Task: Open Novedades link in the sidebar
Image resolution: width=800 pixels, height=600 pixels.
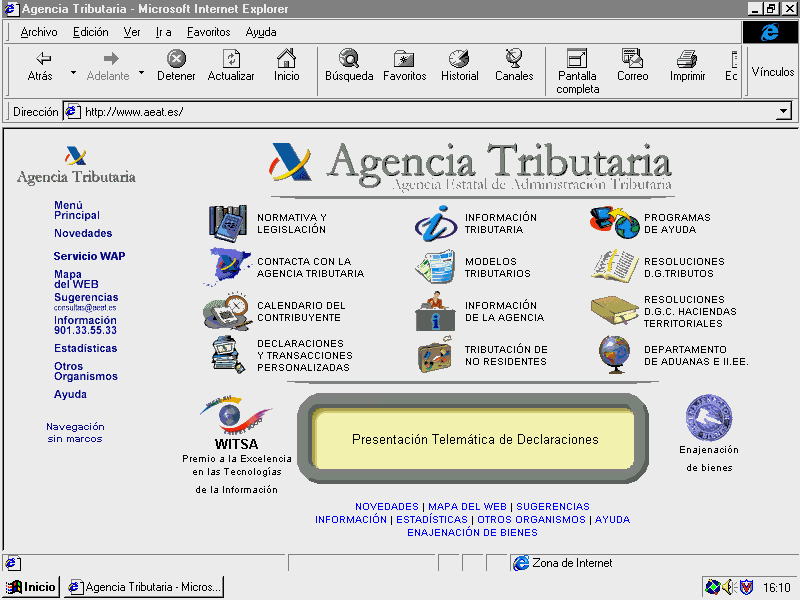Action: click(83, 233)
